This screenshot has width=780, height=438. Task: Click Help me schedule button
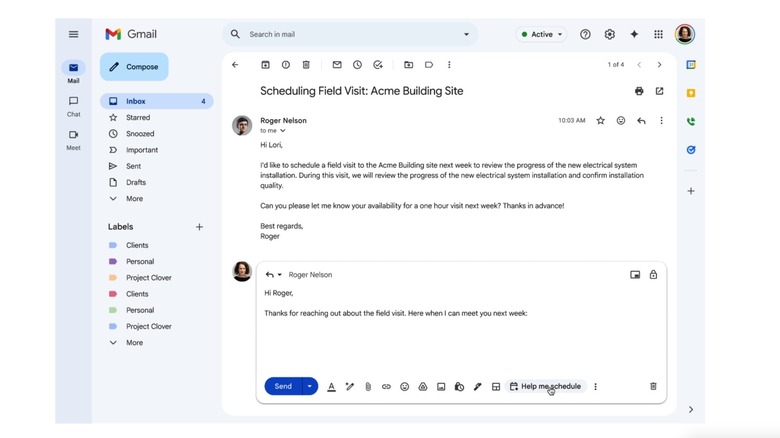click(x=545, y=387)
